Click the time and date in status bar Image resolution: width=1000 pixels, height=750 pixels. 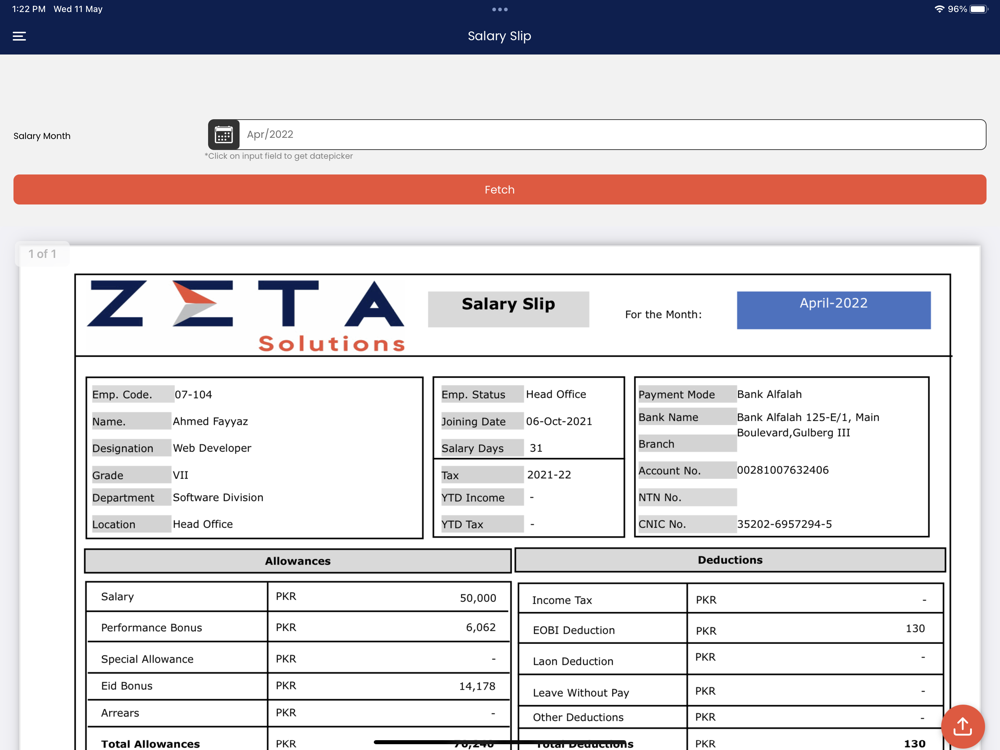57,9
